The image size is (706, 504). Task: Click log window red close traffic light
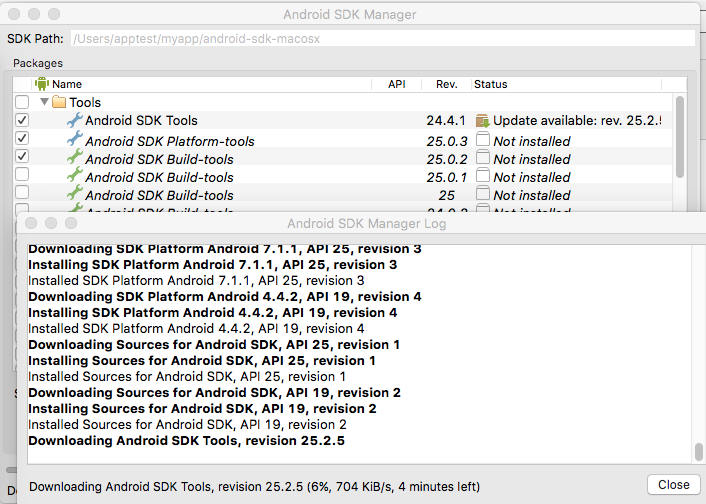point(31,223)
